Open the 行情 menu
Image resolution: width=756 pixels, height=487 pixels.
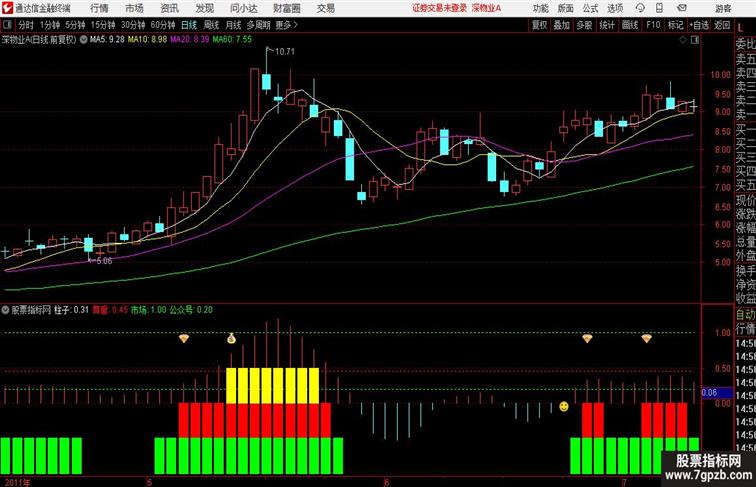(x=99, y=8)
